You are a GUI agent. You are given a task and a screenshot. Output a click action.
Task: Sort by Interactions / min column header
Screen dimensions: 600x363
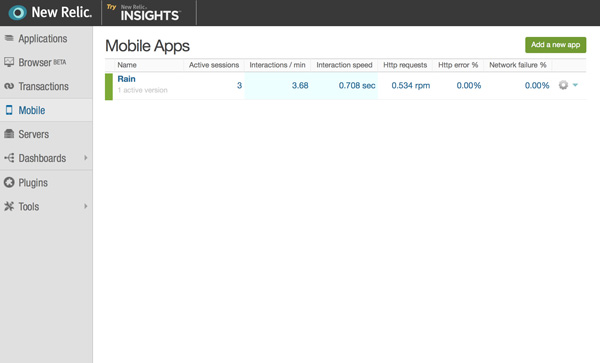(x=277, y=65)
